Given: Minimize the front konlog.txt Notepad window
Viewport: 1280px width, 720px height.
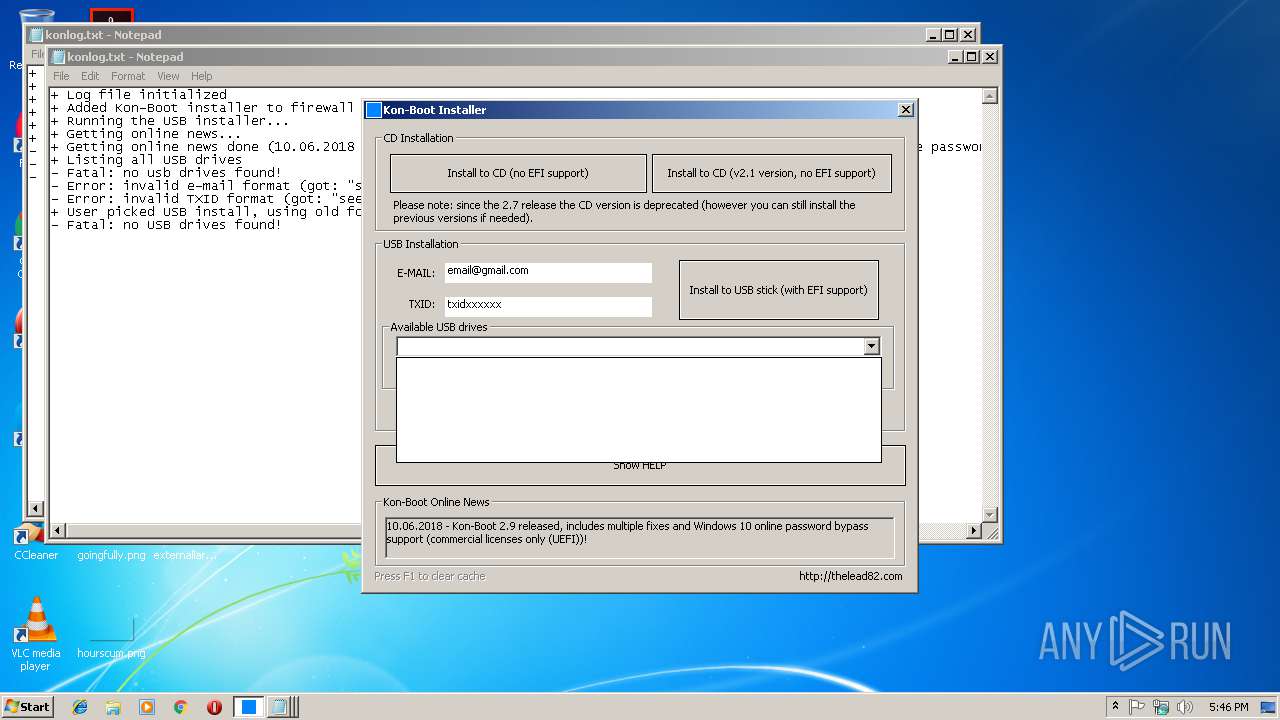Looking at the screenshot, I should point(955,57).
